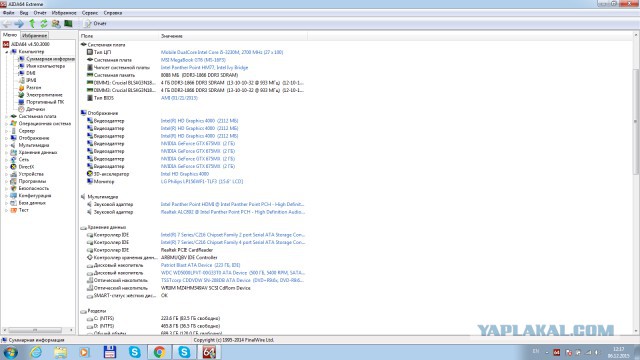Switch to the Меню tab
Screen dimensions: 640x360
point(10,35)
